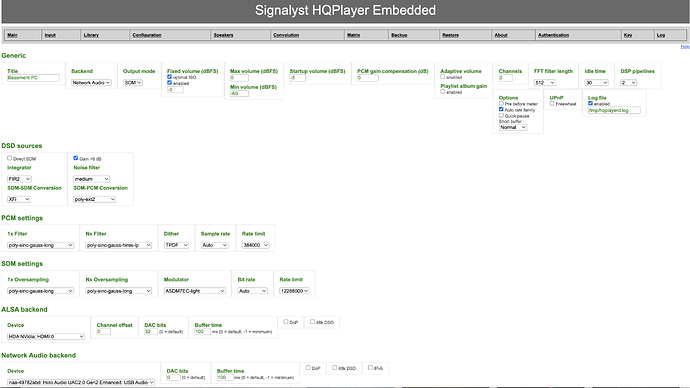The height and width of the screenshot is (388, 690).
Task: Open the Short buffer dropdown
Action: pos(513,127)
